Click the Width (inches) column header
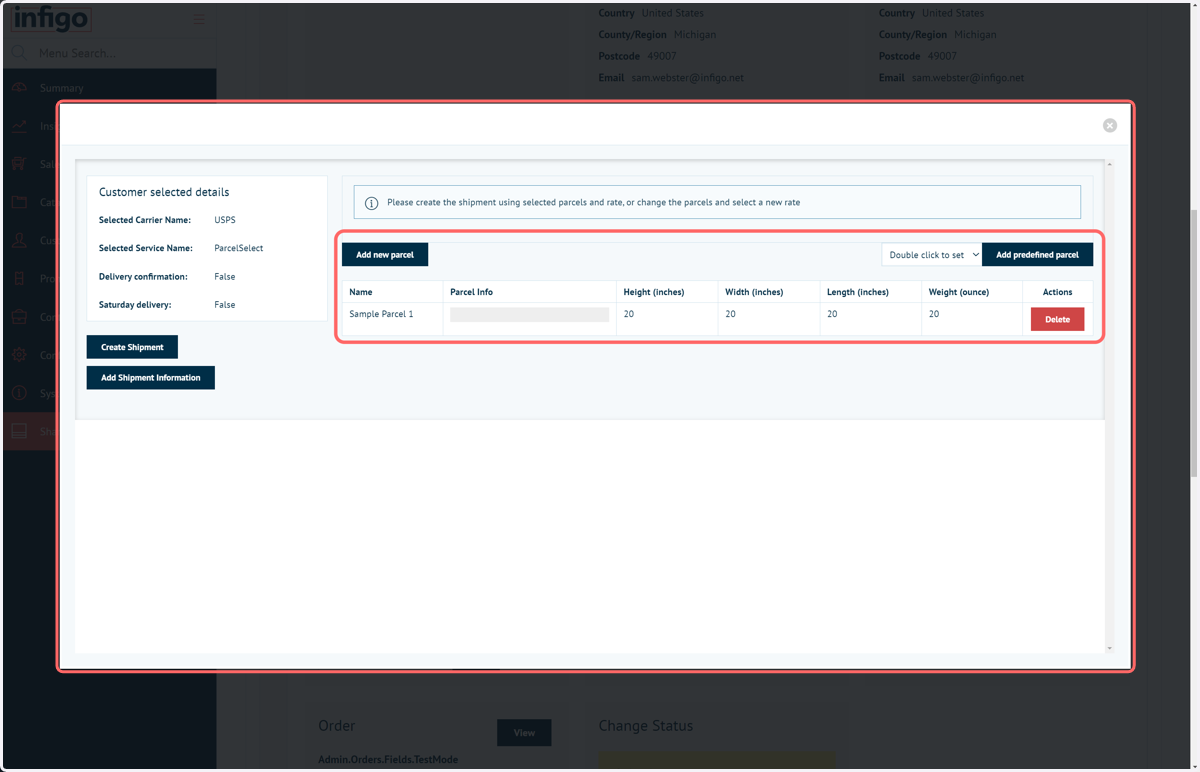Image resolution: width=1200 pixels, height=772 pixels. coord(754,292)
